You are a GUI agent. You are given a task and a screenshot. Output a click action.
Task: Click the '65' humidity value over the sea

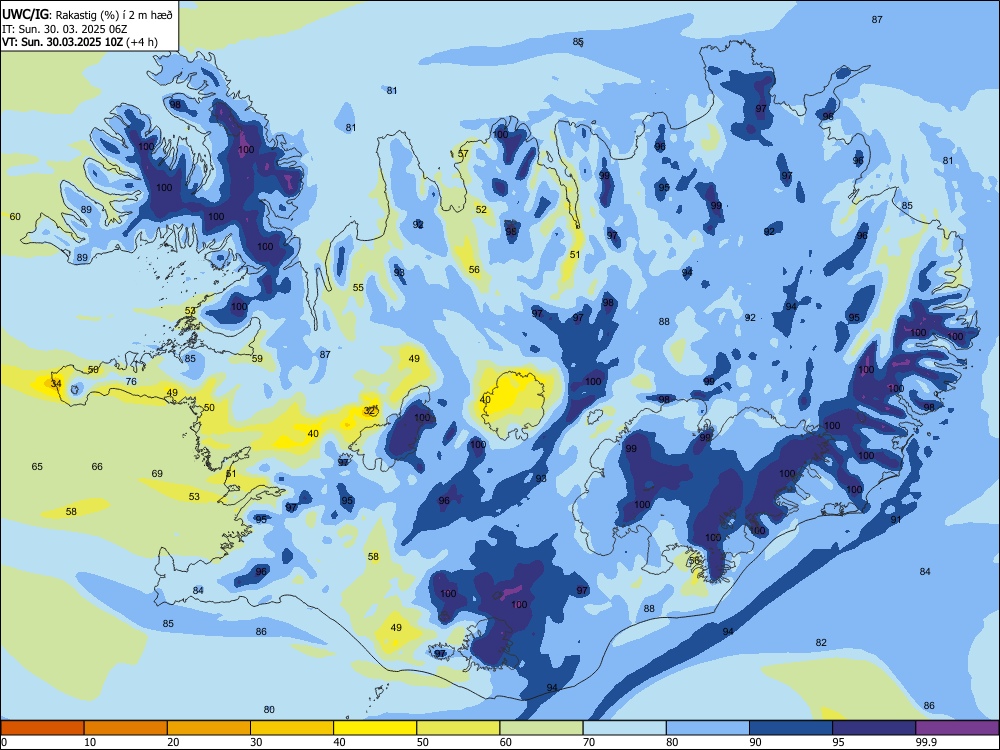[x=37, y=466]
